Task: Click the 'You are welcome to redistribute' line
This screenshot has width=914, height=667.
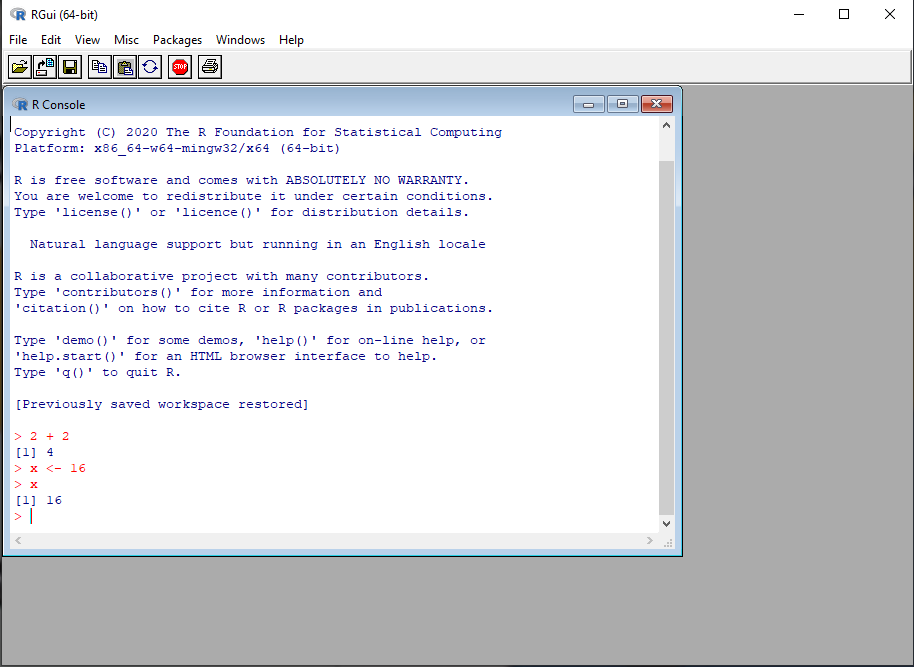Action: coord(254,196)
